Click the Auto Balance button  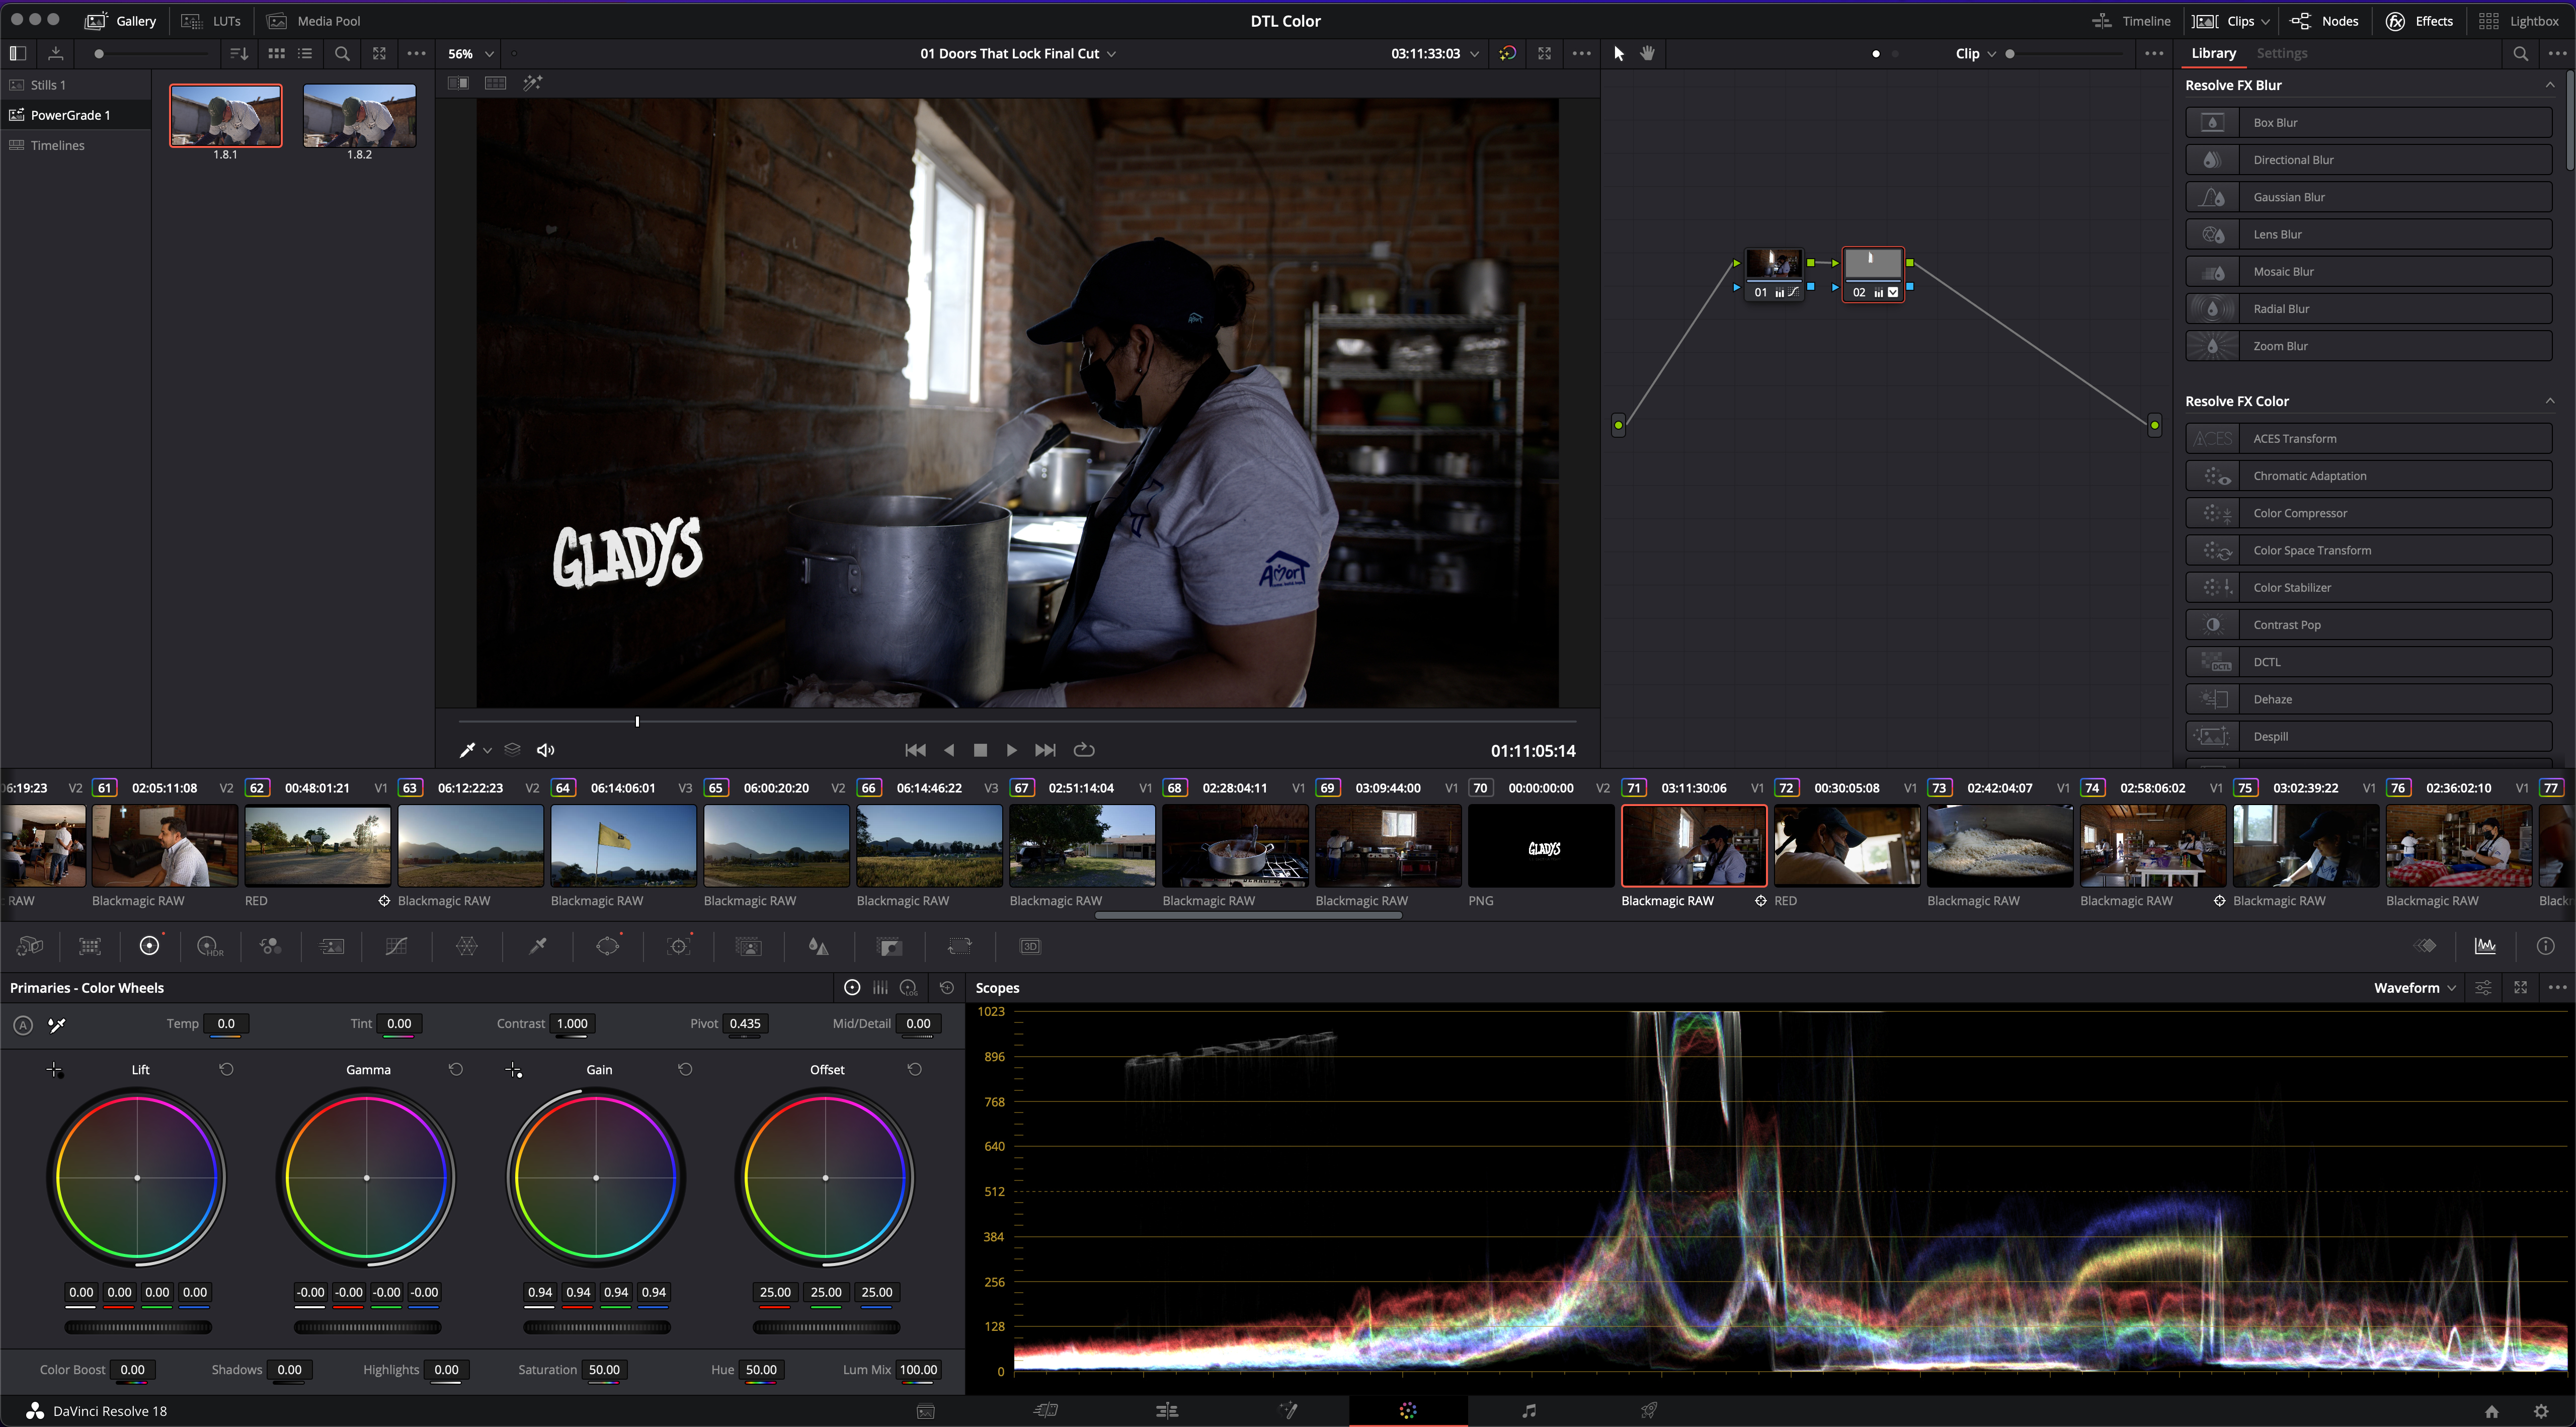pos(23,1025)
